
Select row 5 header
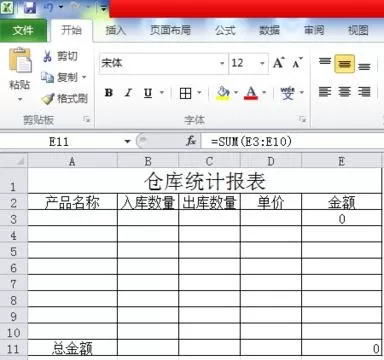pyautogui.click(x=13, y=251)
